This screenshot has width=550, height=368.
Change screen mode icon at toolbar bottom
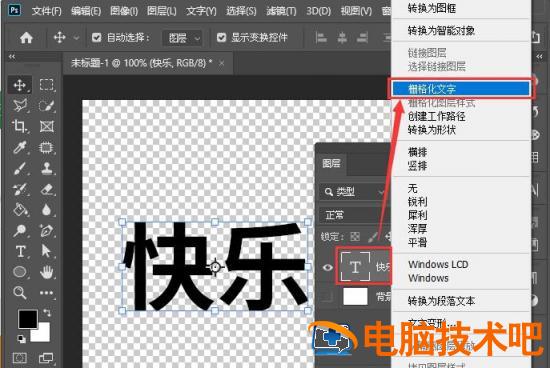(46, 358)
